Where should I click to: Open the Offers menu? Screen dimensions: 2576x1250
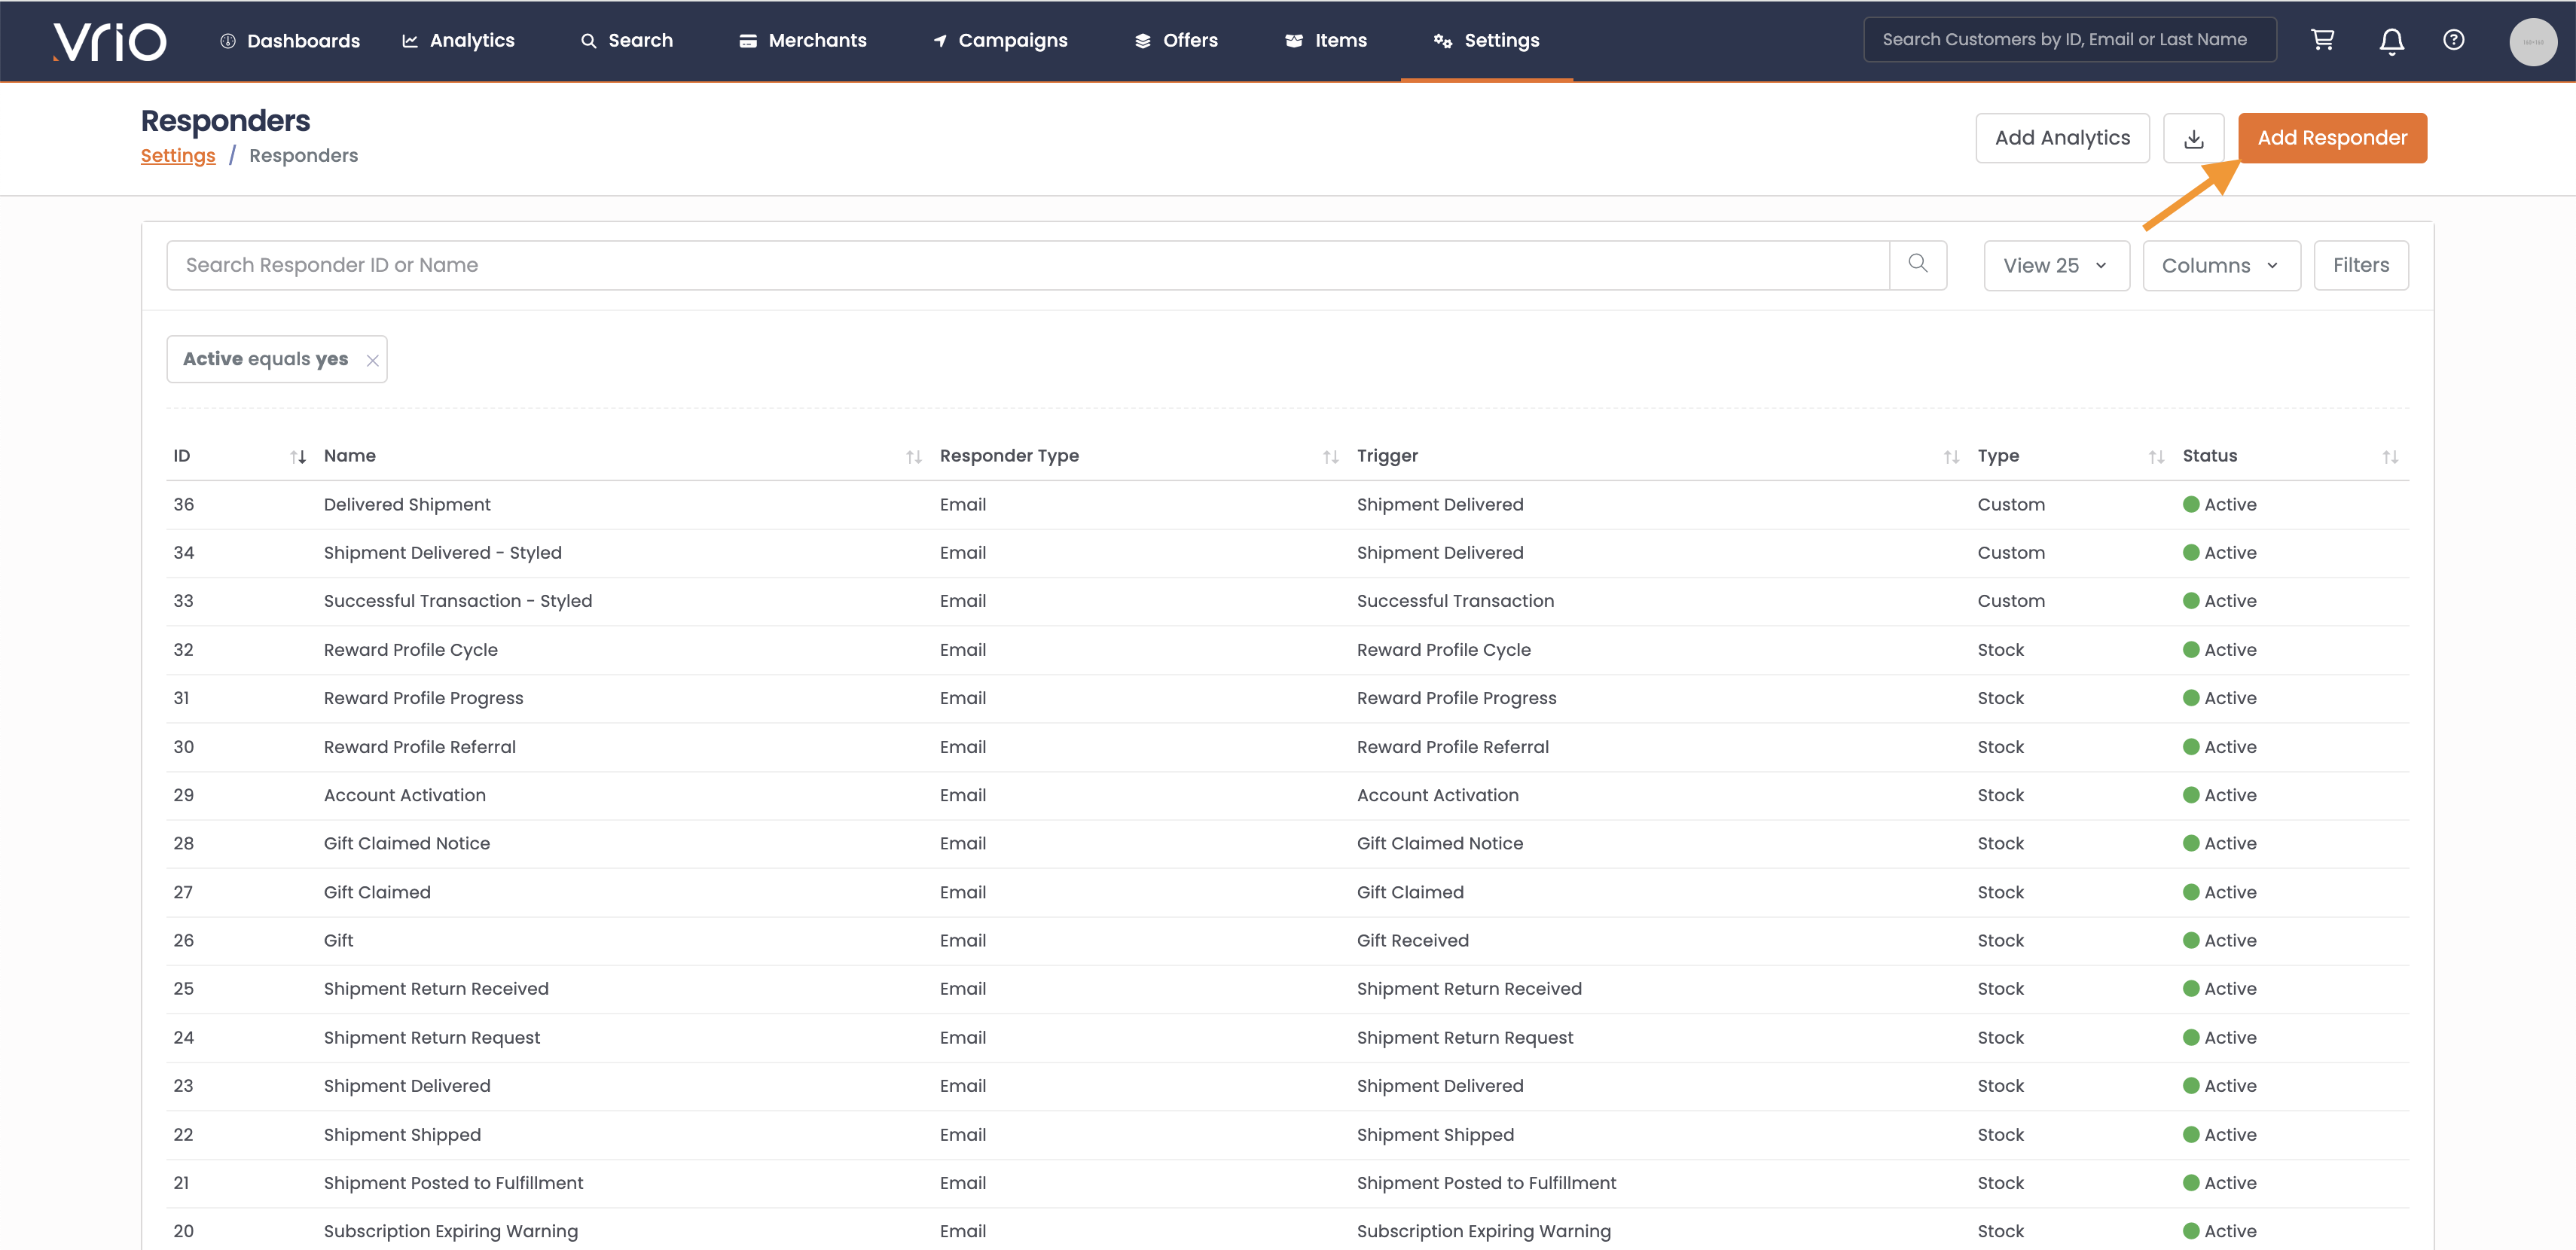pos(1176,41)
